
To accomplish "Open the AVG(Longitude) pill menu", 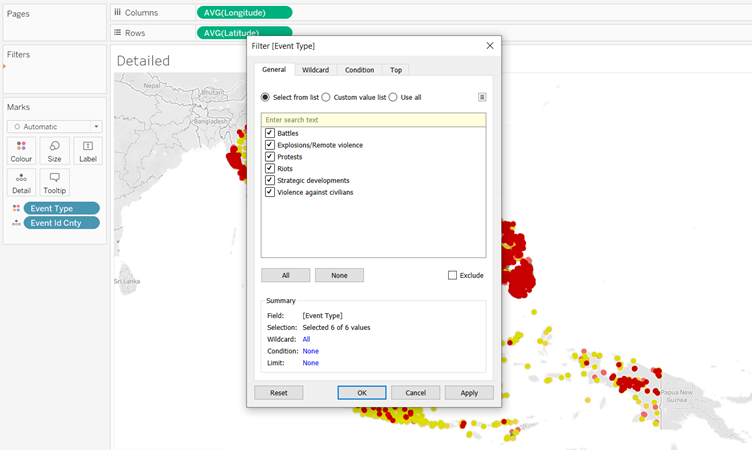I will 244,12.
